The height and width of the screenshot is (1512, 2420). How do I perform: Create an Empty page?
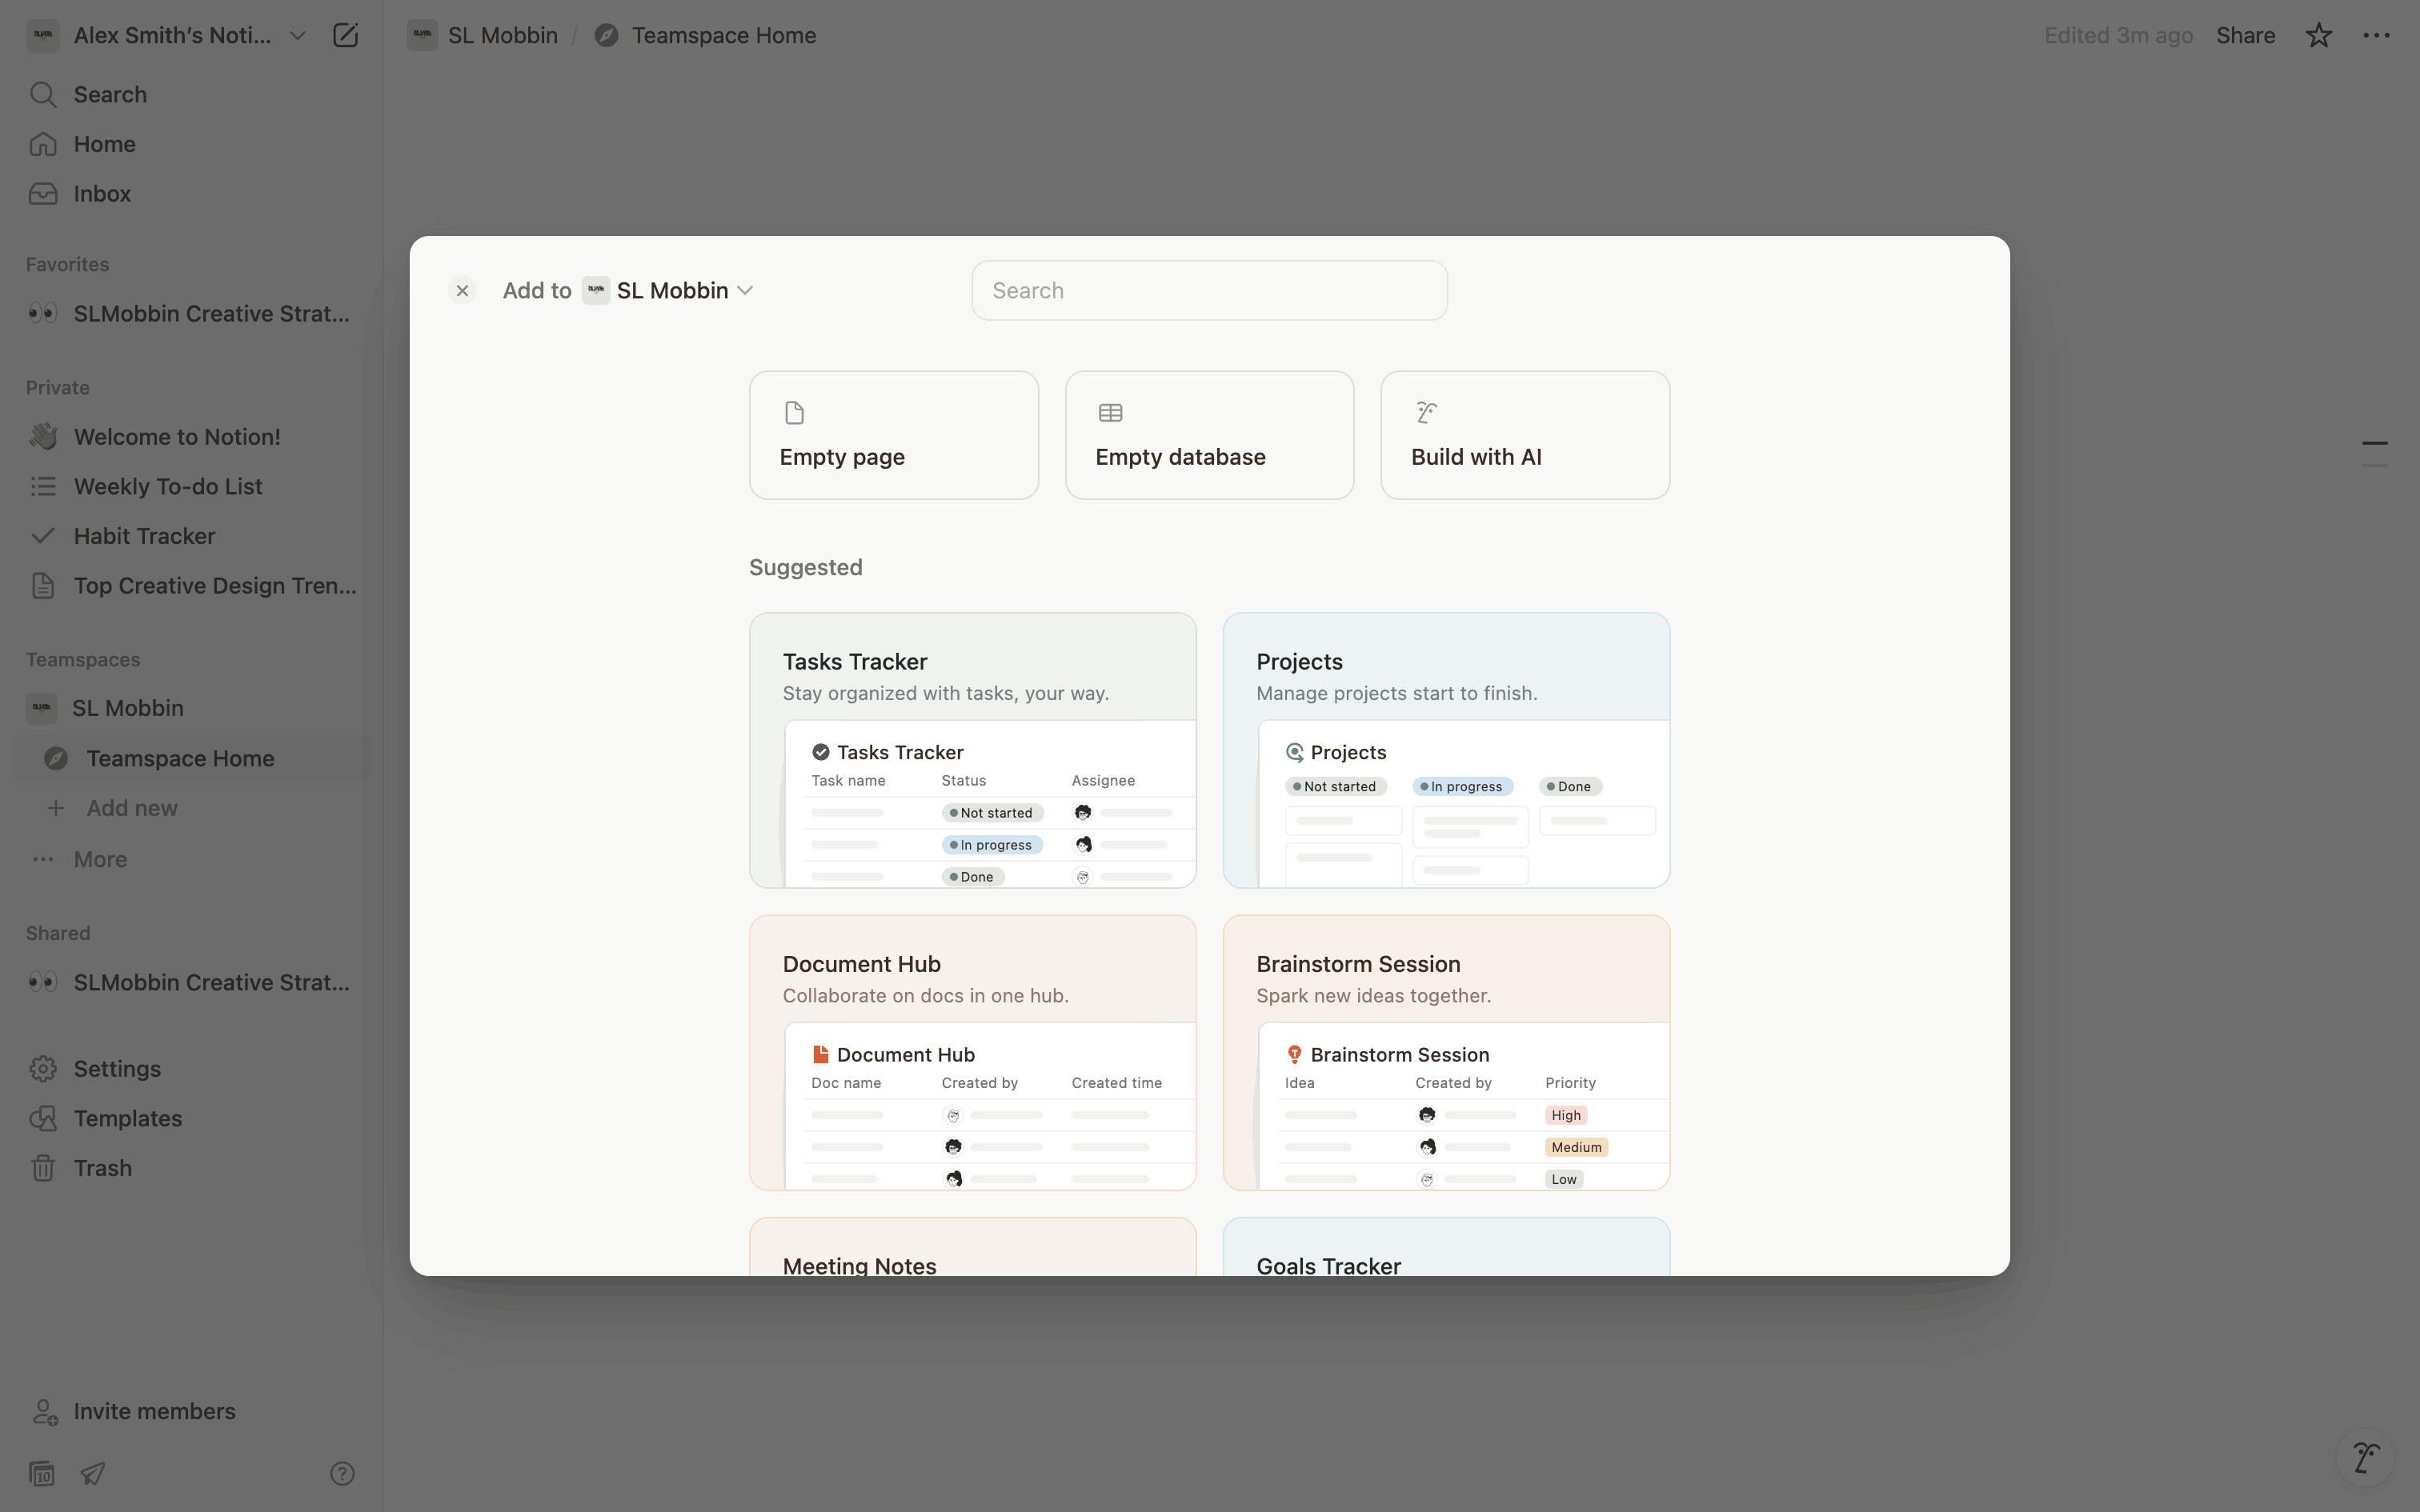(893, 435)
